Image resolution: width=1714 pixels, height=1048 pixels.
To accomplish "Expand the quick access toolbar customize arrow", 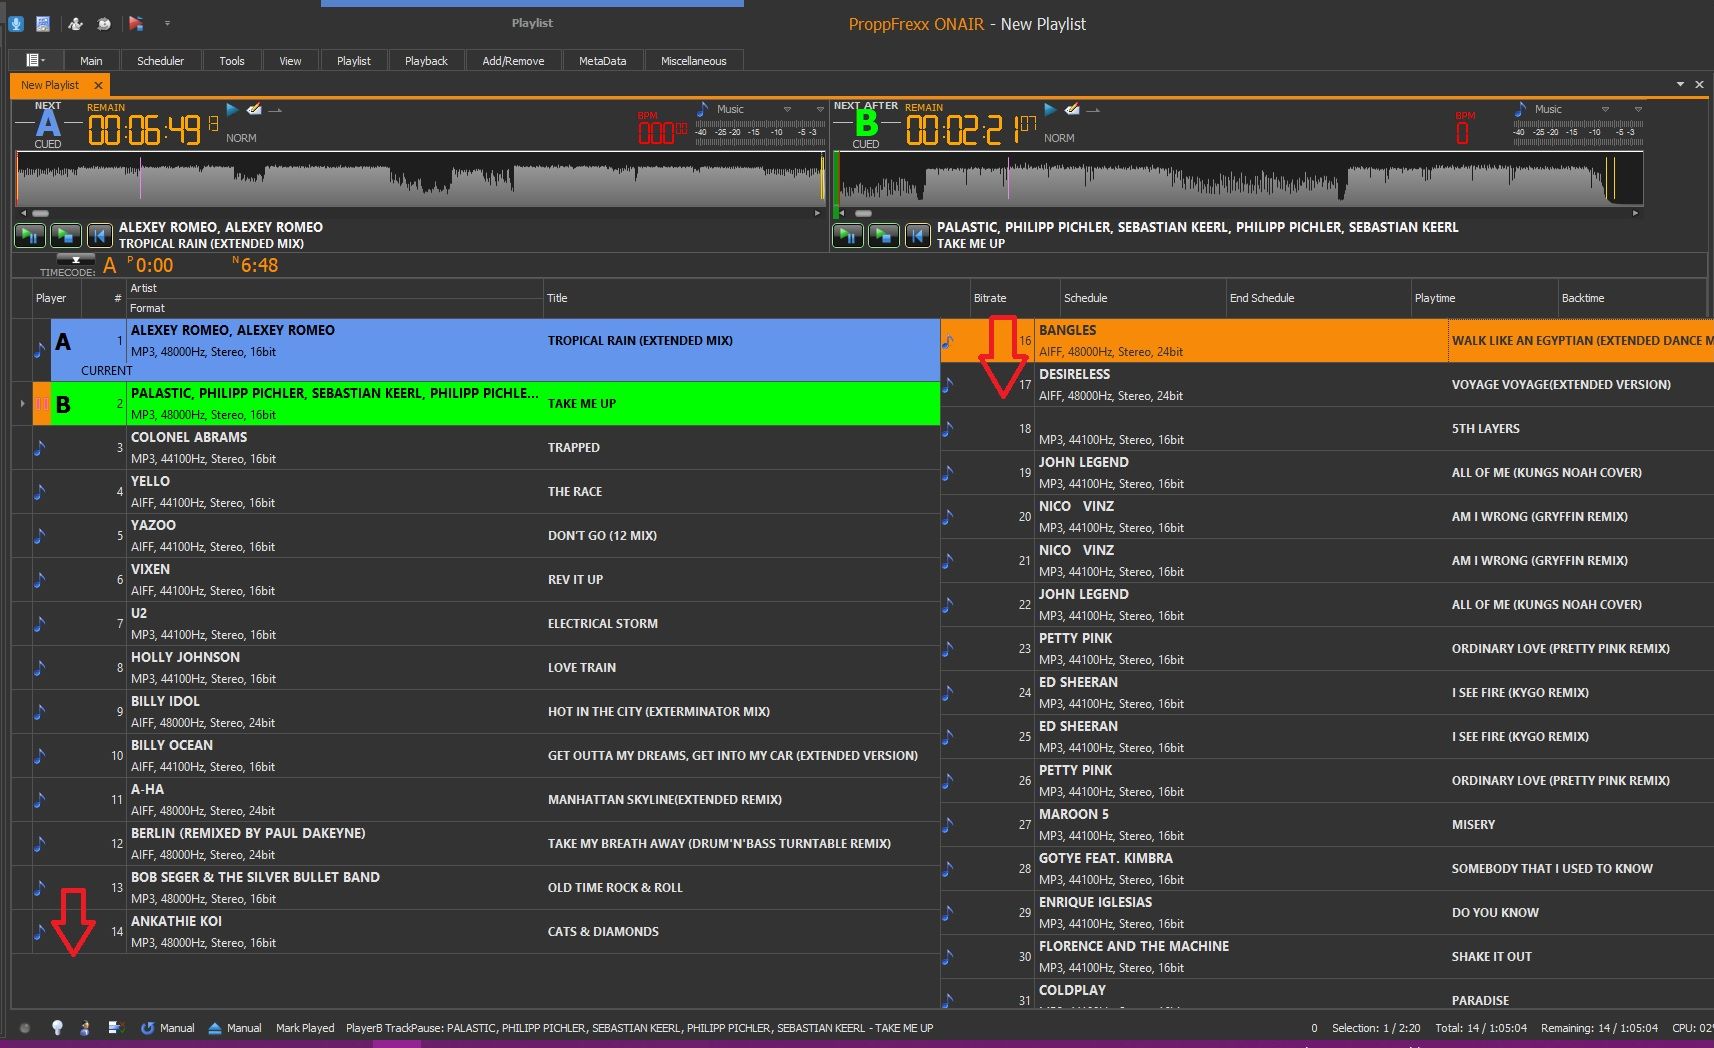I will coord(167,23).
